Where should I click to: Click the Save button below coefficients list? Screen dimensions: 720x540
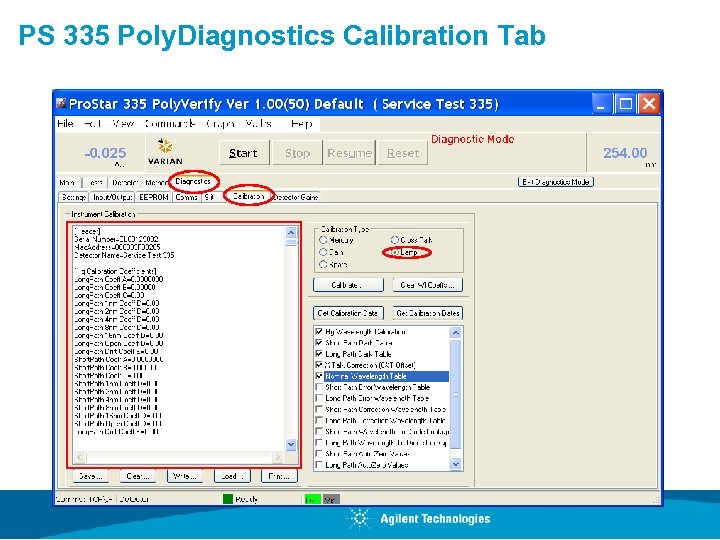point(91,476)
